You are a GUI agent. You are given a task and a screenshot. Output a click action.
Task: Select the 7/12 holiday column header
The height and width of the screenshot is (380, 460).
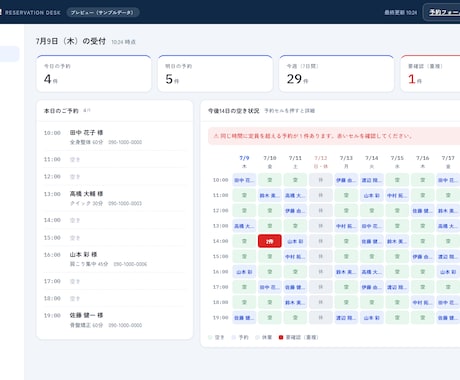pos(321,162)
